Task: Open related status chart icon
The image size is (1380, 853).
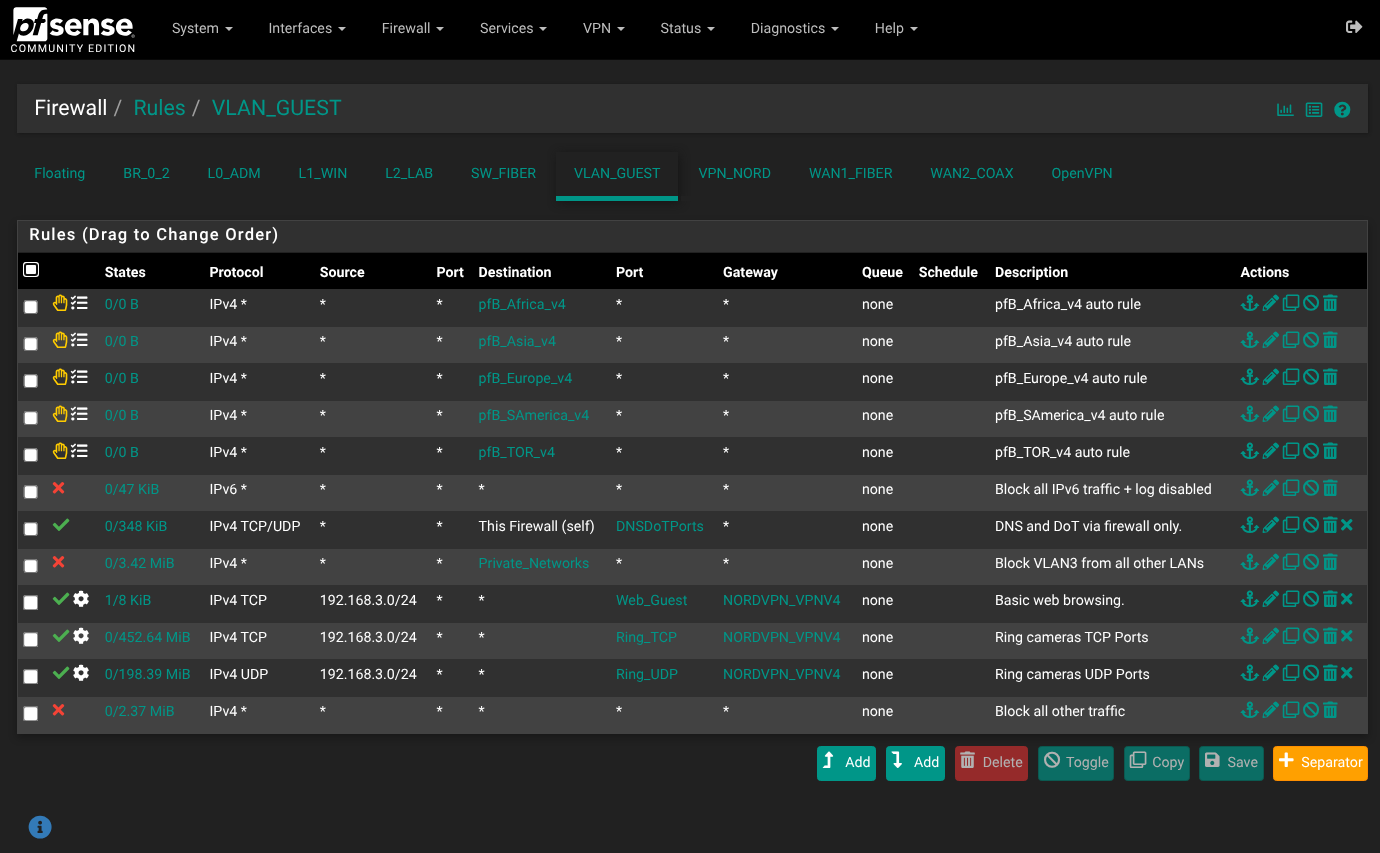Action: 1285,110
